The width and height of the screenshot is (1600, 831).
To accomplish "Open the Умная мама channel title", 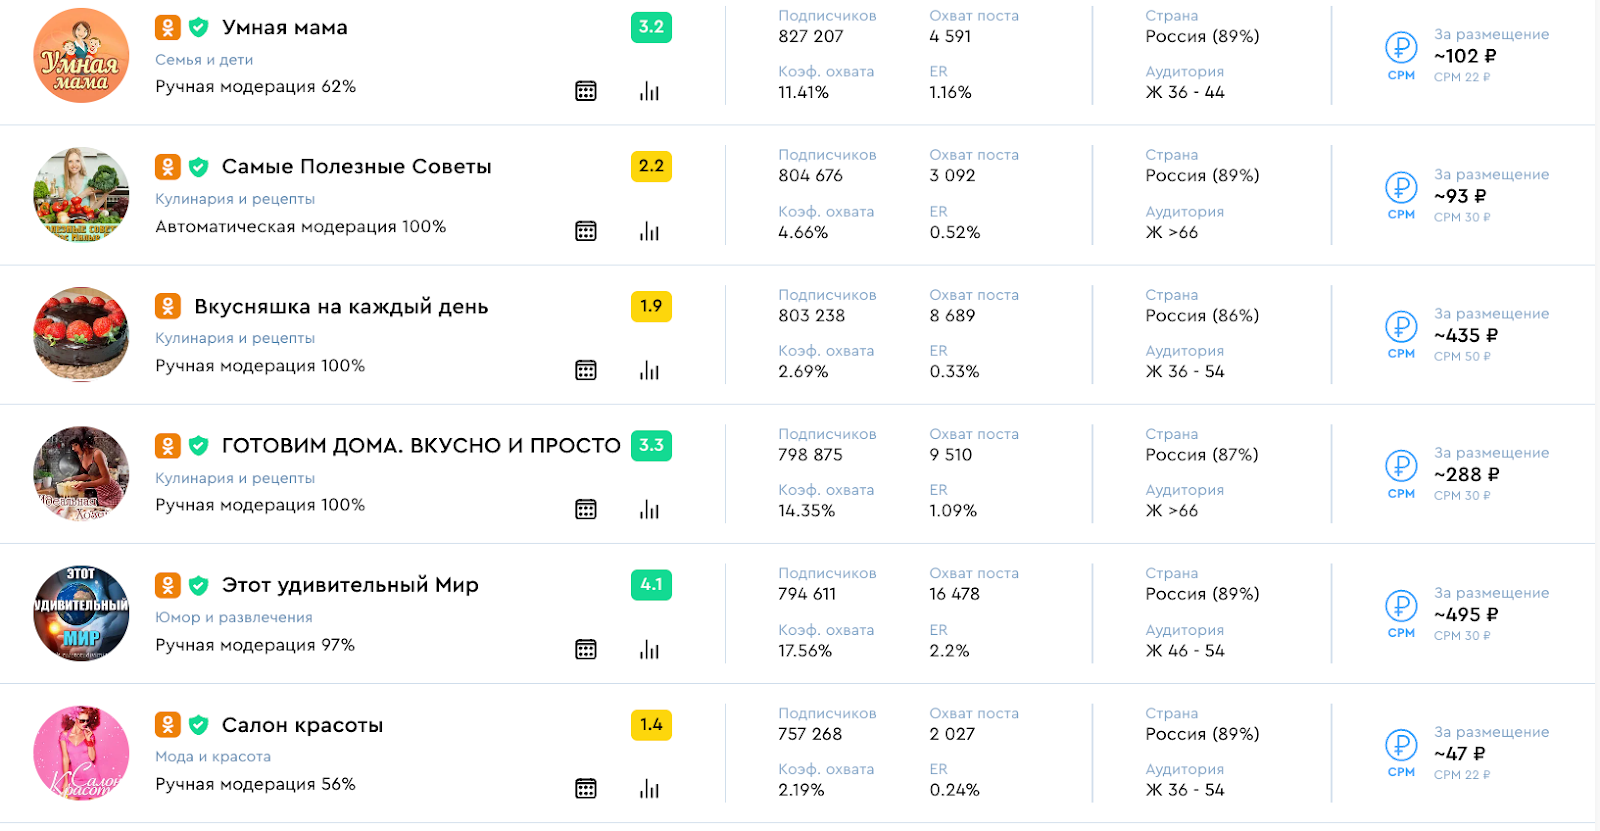I will coord(284,28).
